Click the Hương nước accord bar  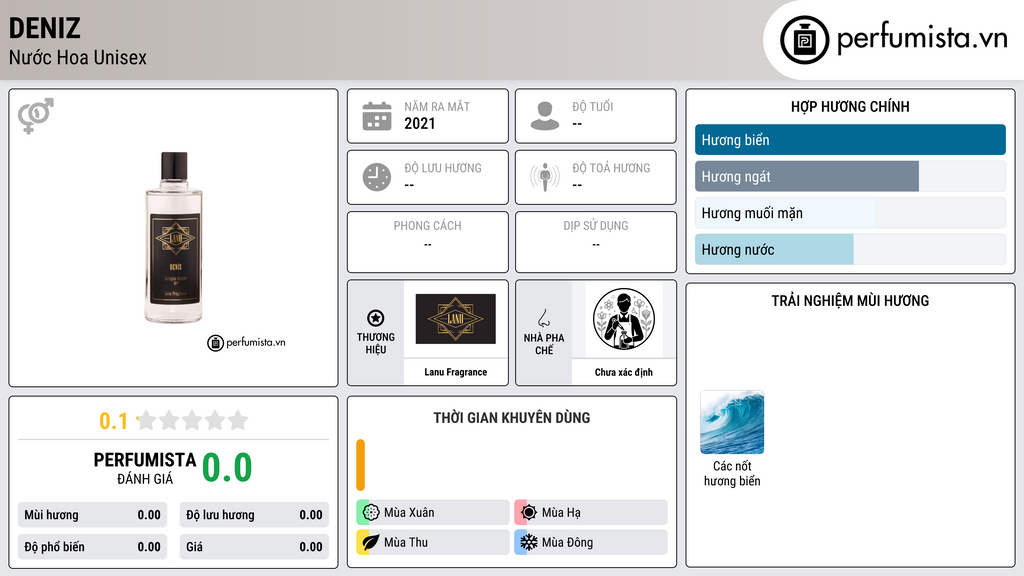(850, 249)
